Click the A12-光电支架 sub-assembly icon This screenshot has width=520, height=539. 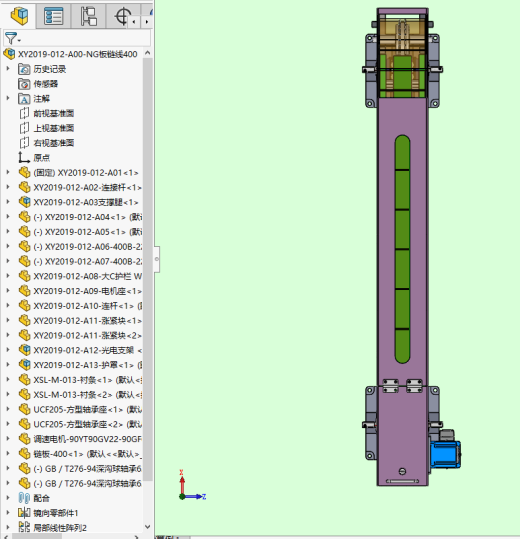(24, 350)
